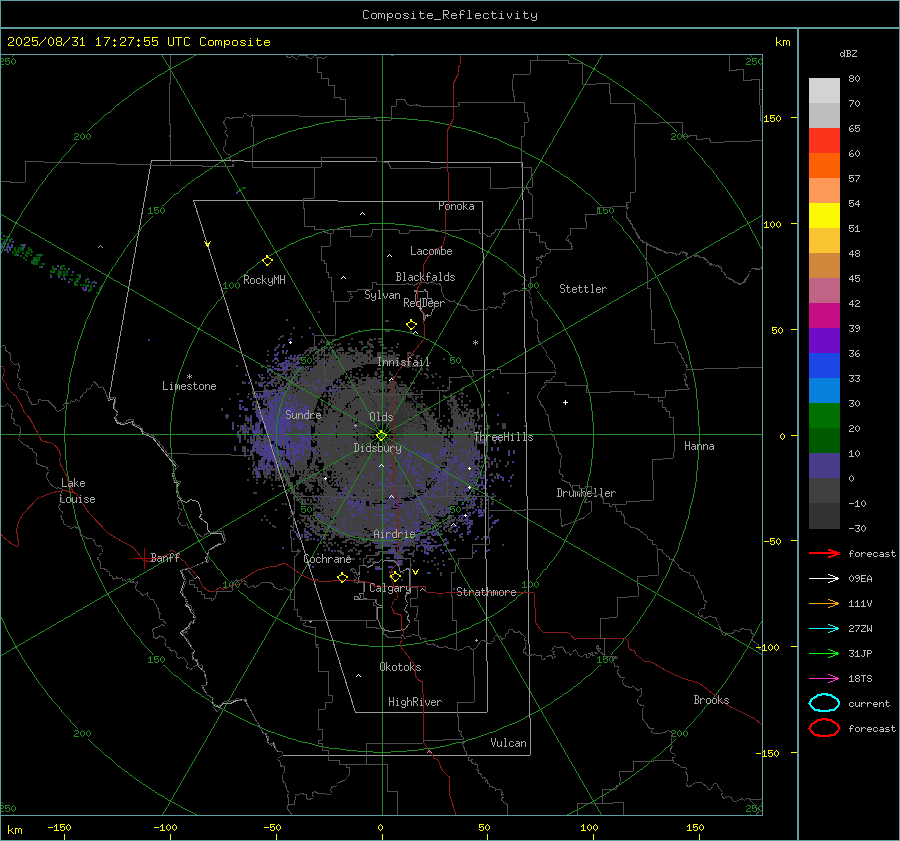
Task: Click the Hanna city label
Action: point(699,446)
